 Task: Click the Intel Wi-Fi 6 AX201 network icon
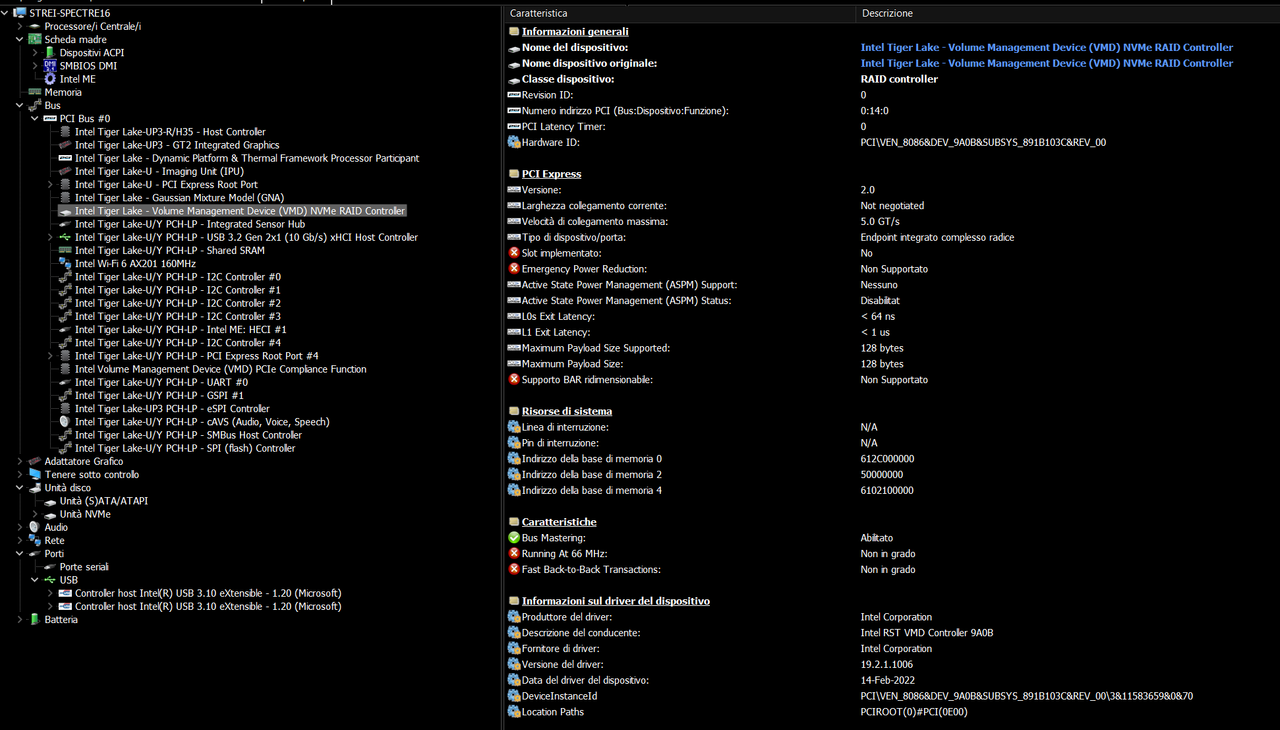click(65, 264)
